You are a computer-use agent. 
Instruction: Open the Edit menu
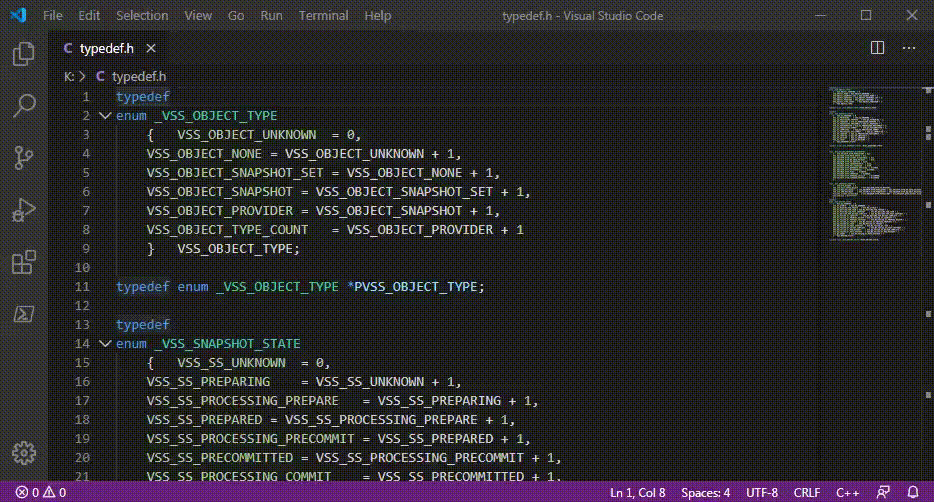tap(89, 15)
